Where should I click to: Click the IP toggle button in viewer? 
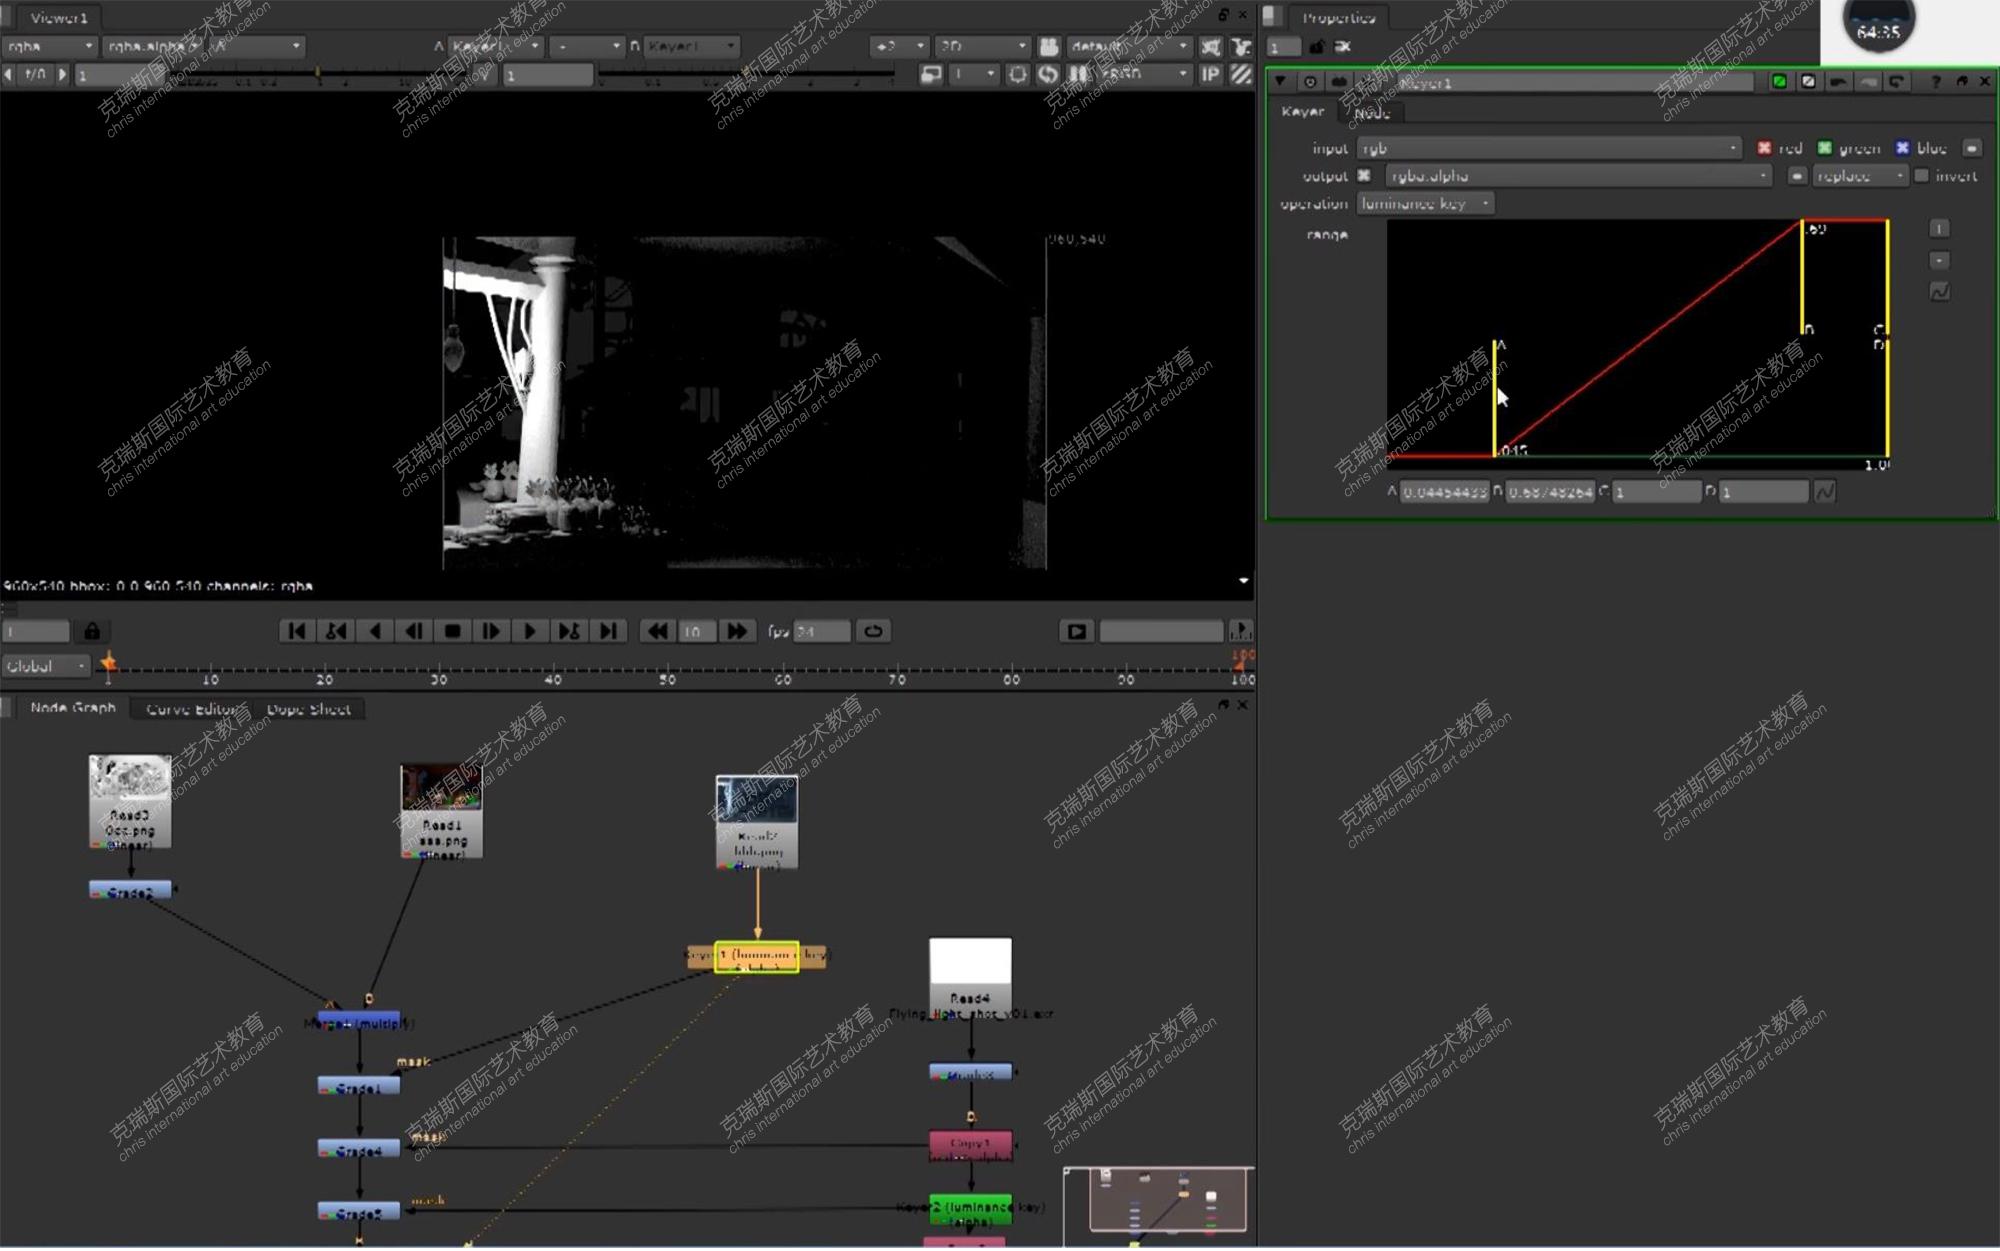click(1210, 74)
